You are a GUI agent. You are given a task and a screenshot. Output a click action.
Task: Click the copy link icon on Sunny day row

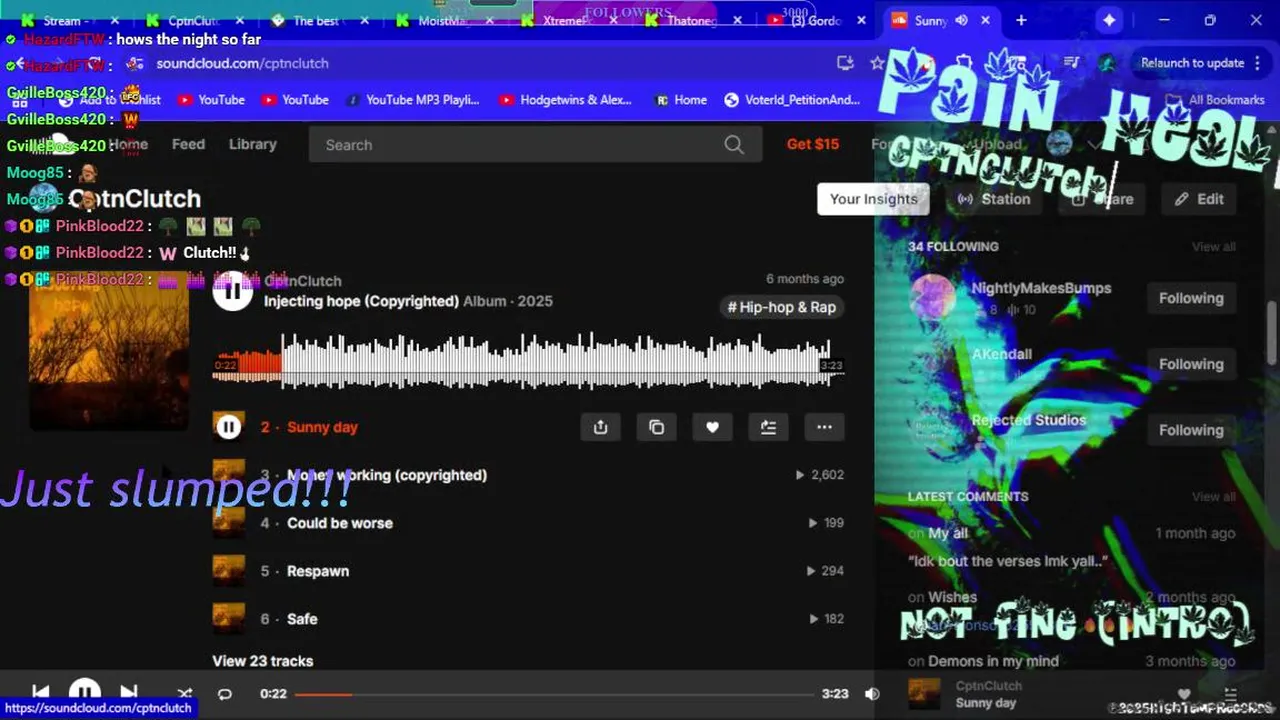(x=656, y=427)
